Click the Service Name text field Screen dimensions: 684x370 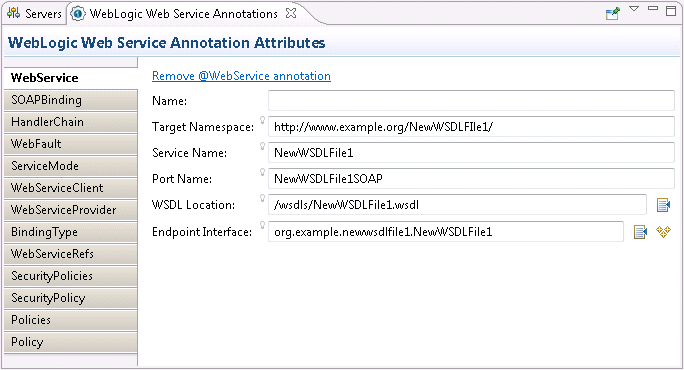coord(471,153)
